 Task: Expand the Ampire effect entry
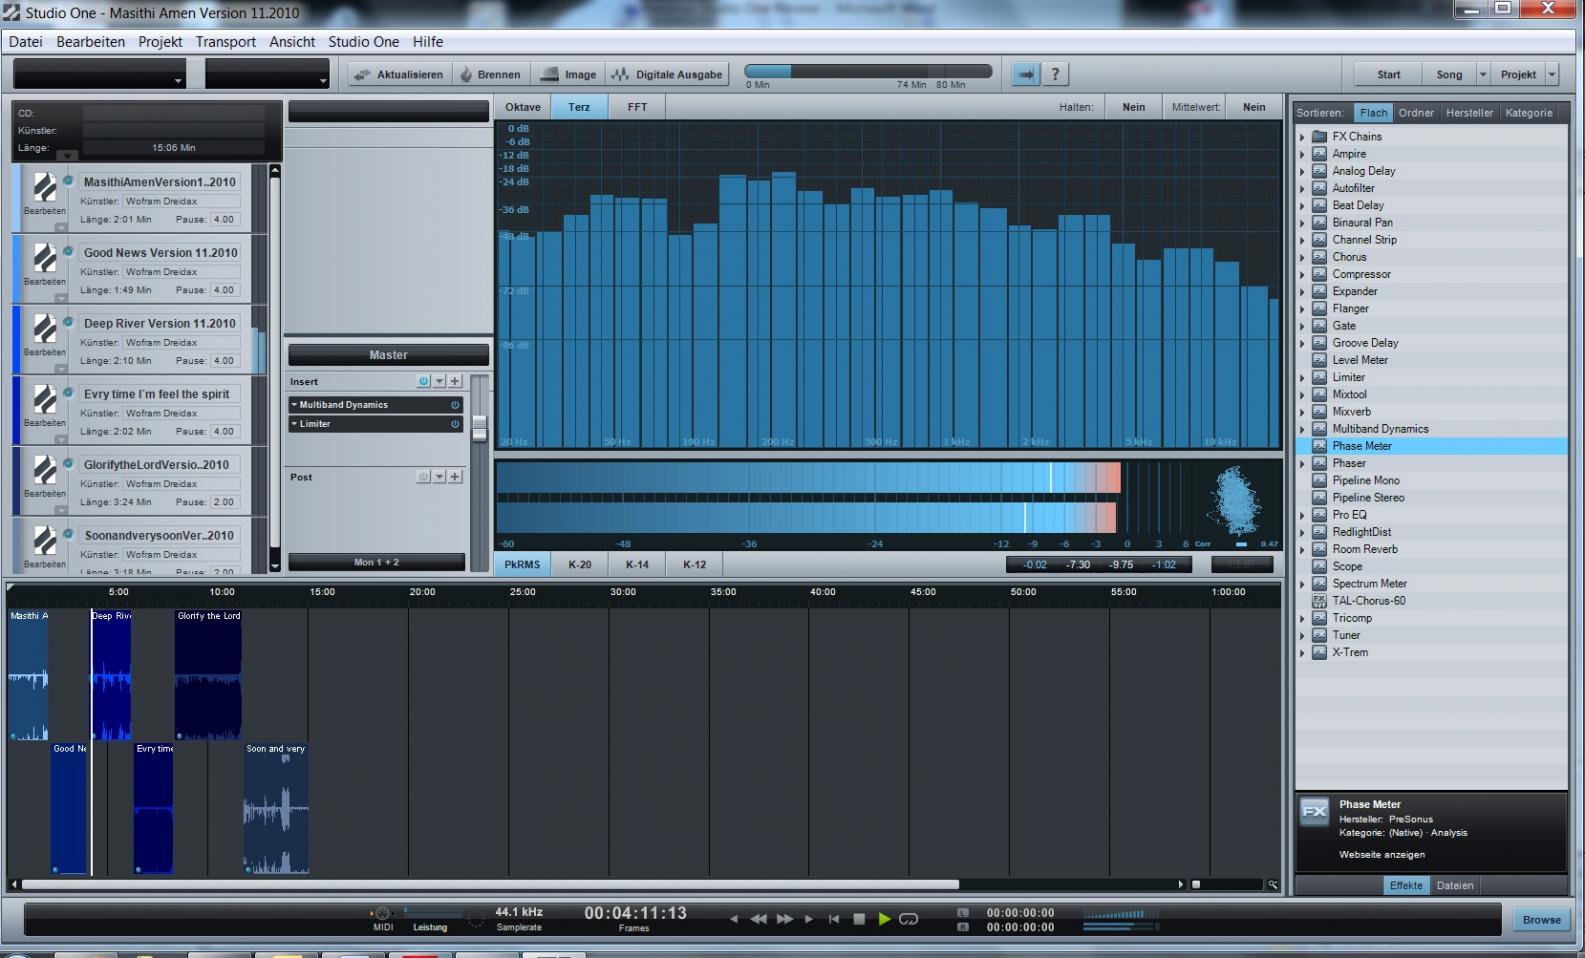(x=1302, y=154)
